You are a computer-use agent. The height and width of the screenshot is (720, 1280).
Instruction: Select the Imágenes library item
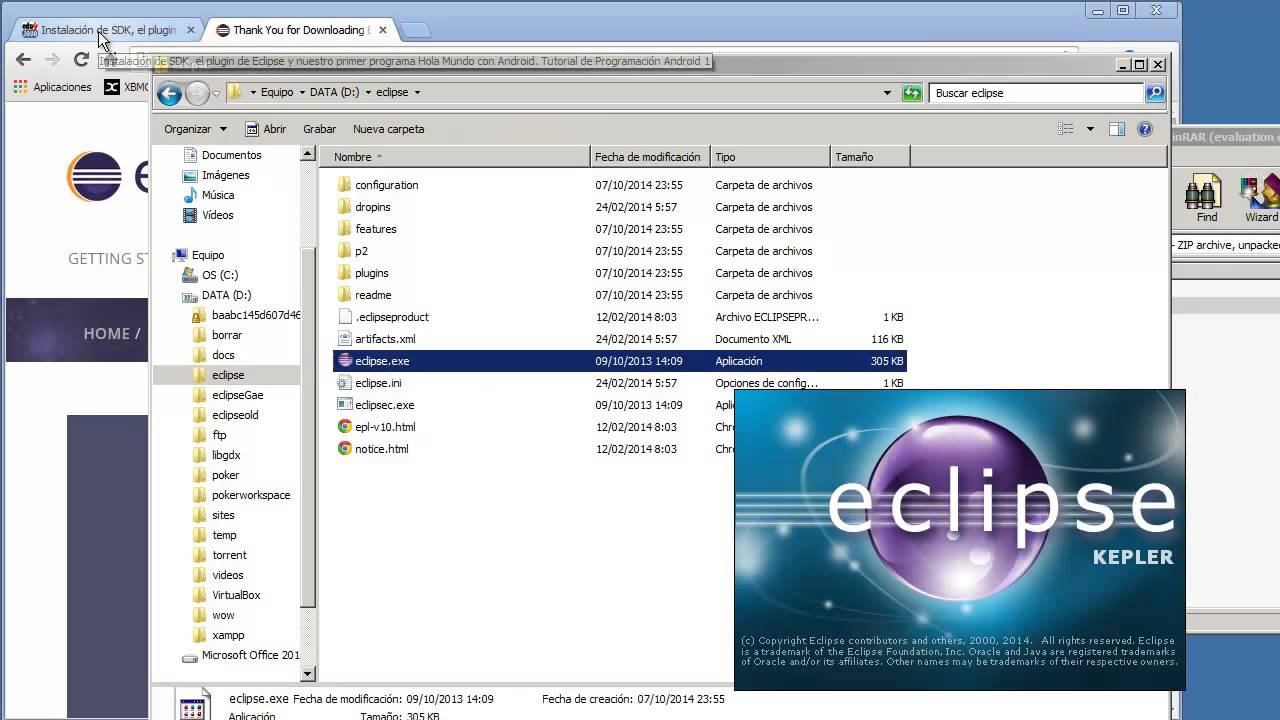(216, 175)
